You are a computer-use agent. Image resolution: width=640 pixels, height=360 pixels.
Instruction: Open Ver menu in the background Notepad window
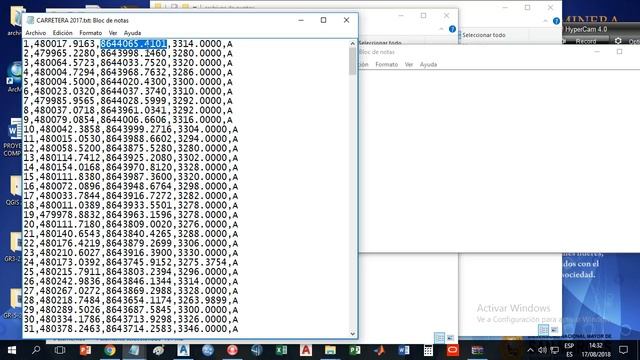point(409,64)
